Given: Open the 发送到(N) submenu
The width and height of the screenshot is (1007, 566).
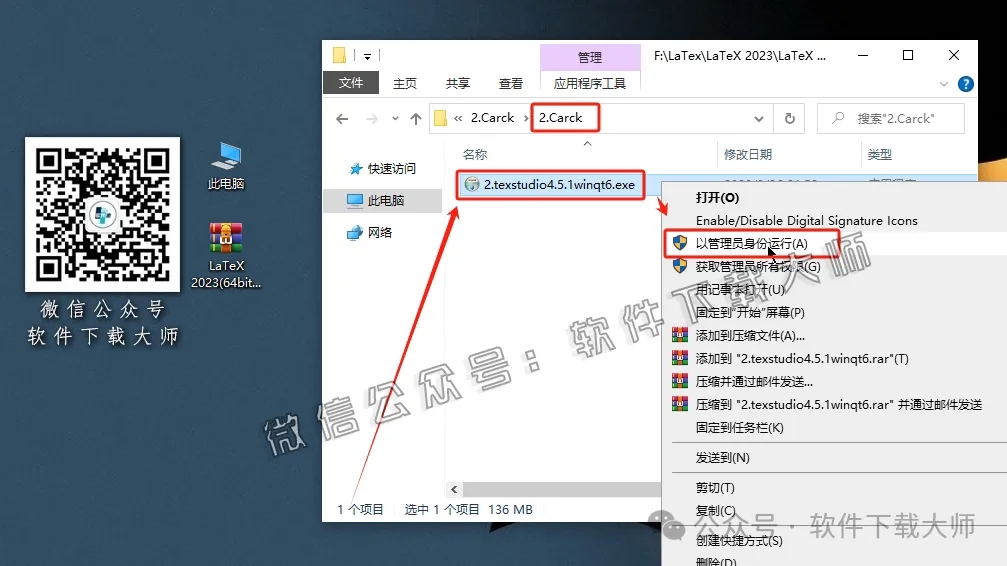Looking at the screenshot, I should pos(722,457).
